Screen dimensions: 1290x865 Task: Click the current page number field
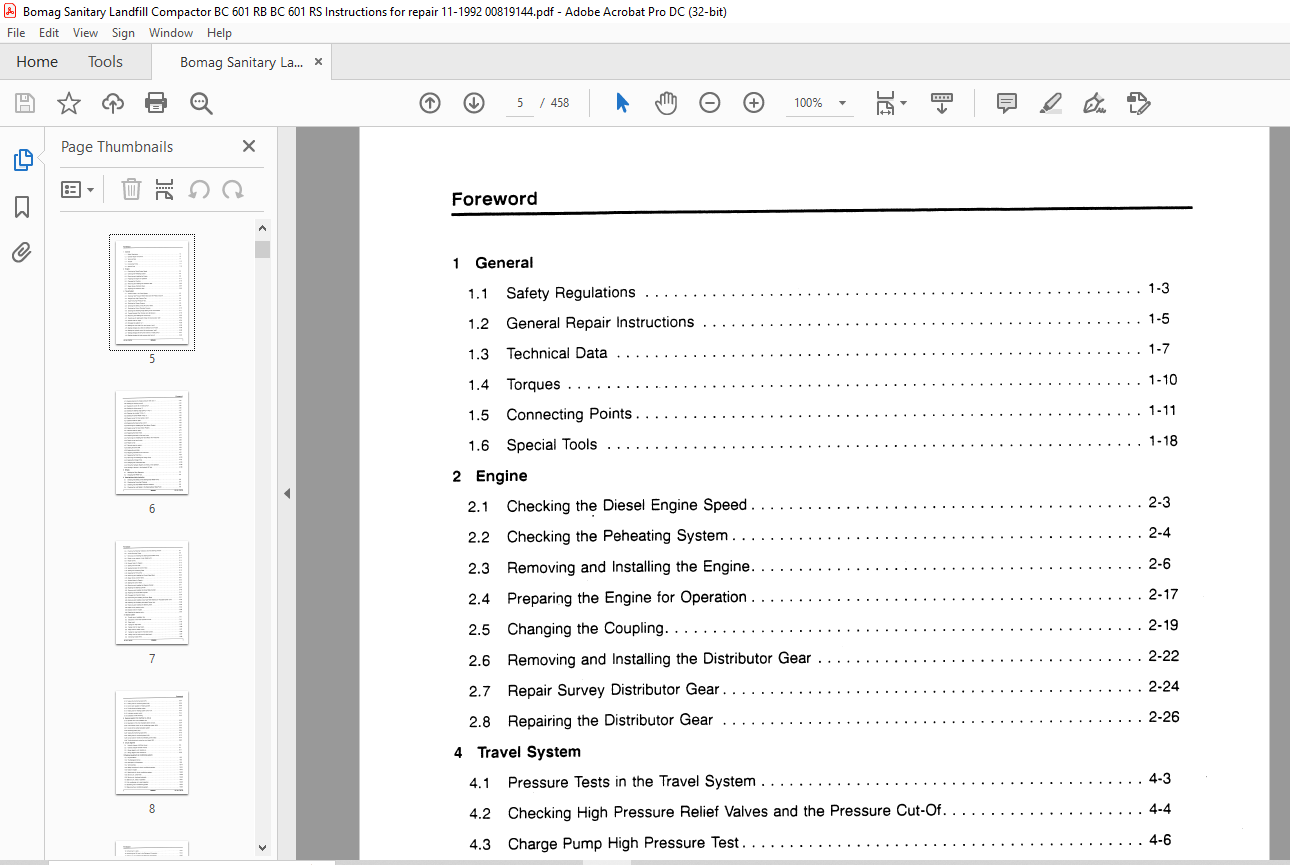520,103
